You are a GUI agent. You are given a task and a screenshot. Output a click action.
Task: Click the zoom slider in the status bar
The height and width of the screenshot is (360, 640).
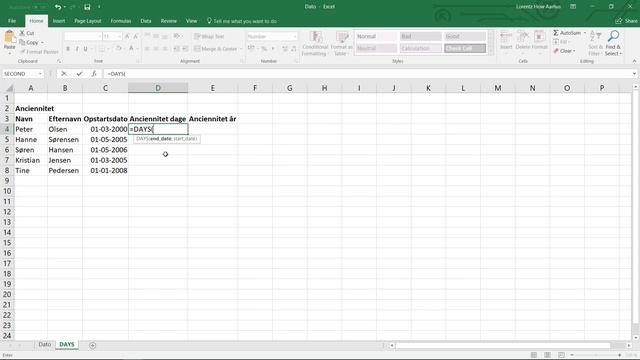tap(596, 355)
